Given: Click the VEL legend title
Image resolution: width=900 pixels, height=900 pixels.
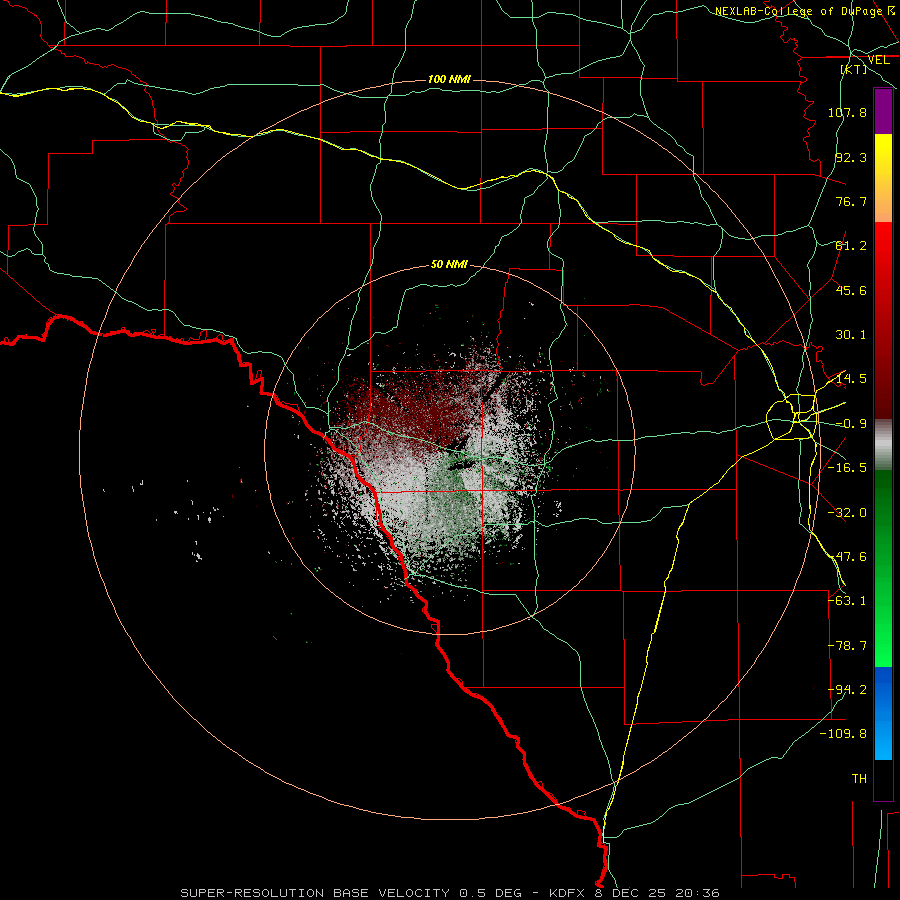Looking at the screenshot, I should (x=878, y=60).
